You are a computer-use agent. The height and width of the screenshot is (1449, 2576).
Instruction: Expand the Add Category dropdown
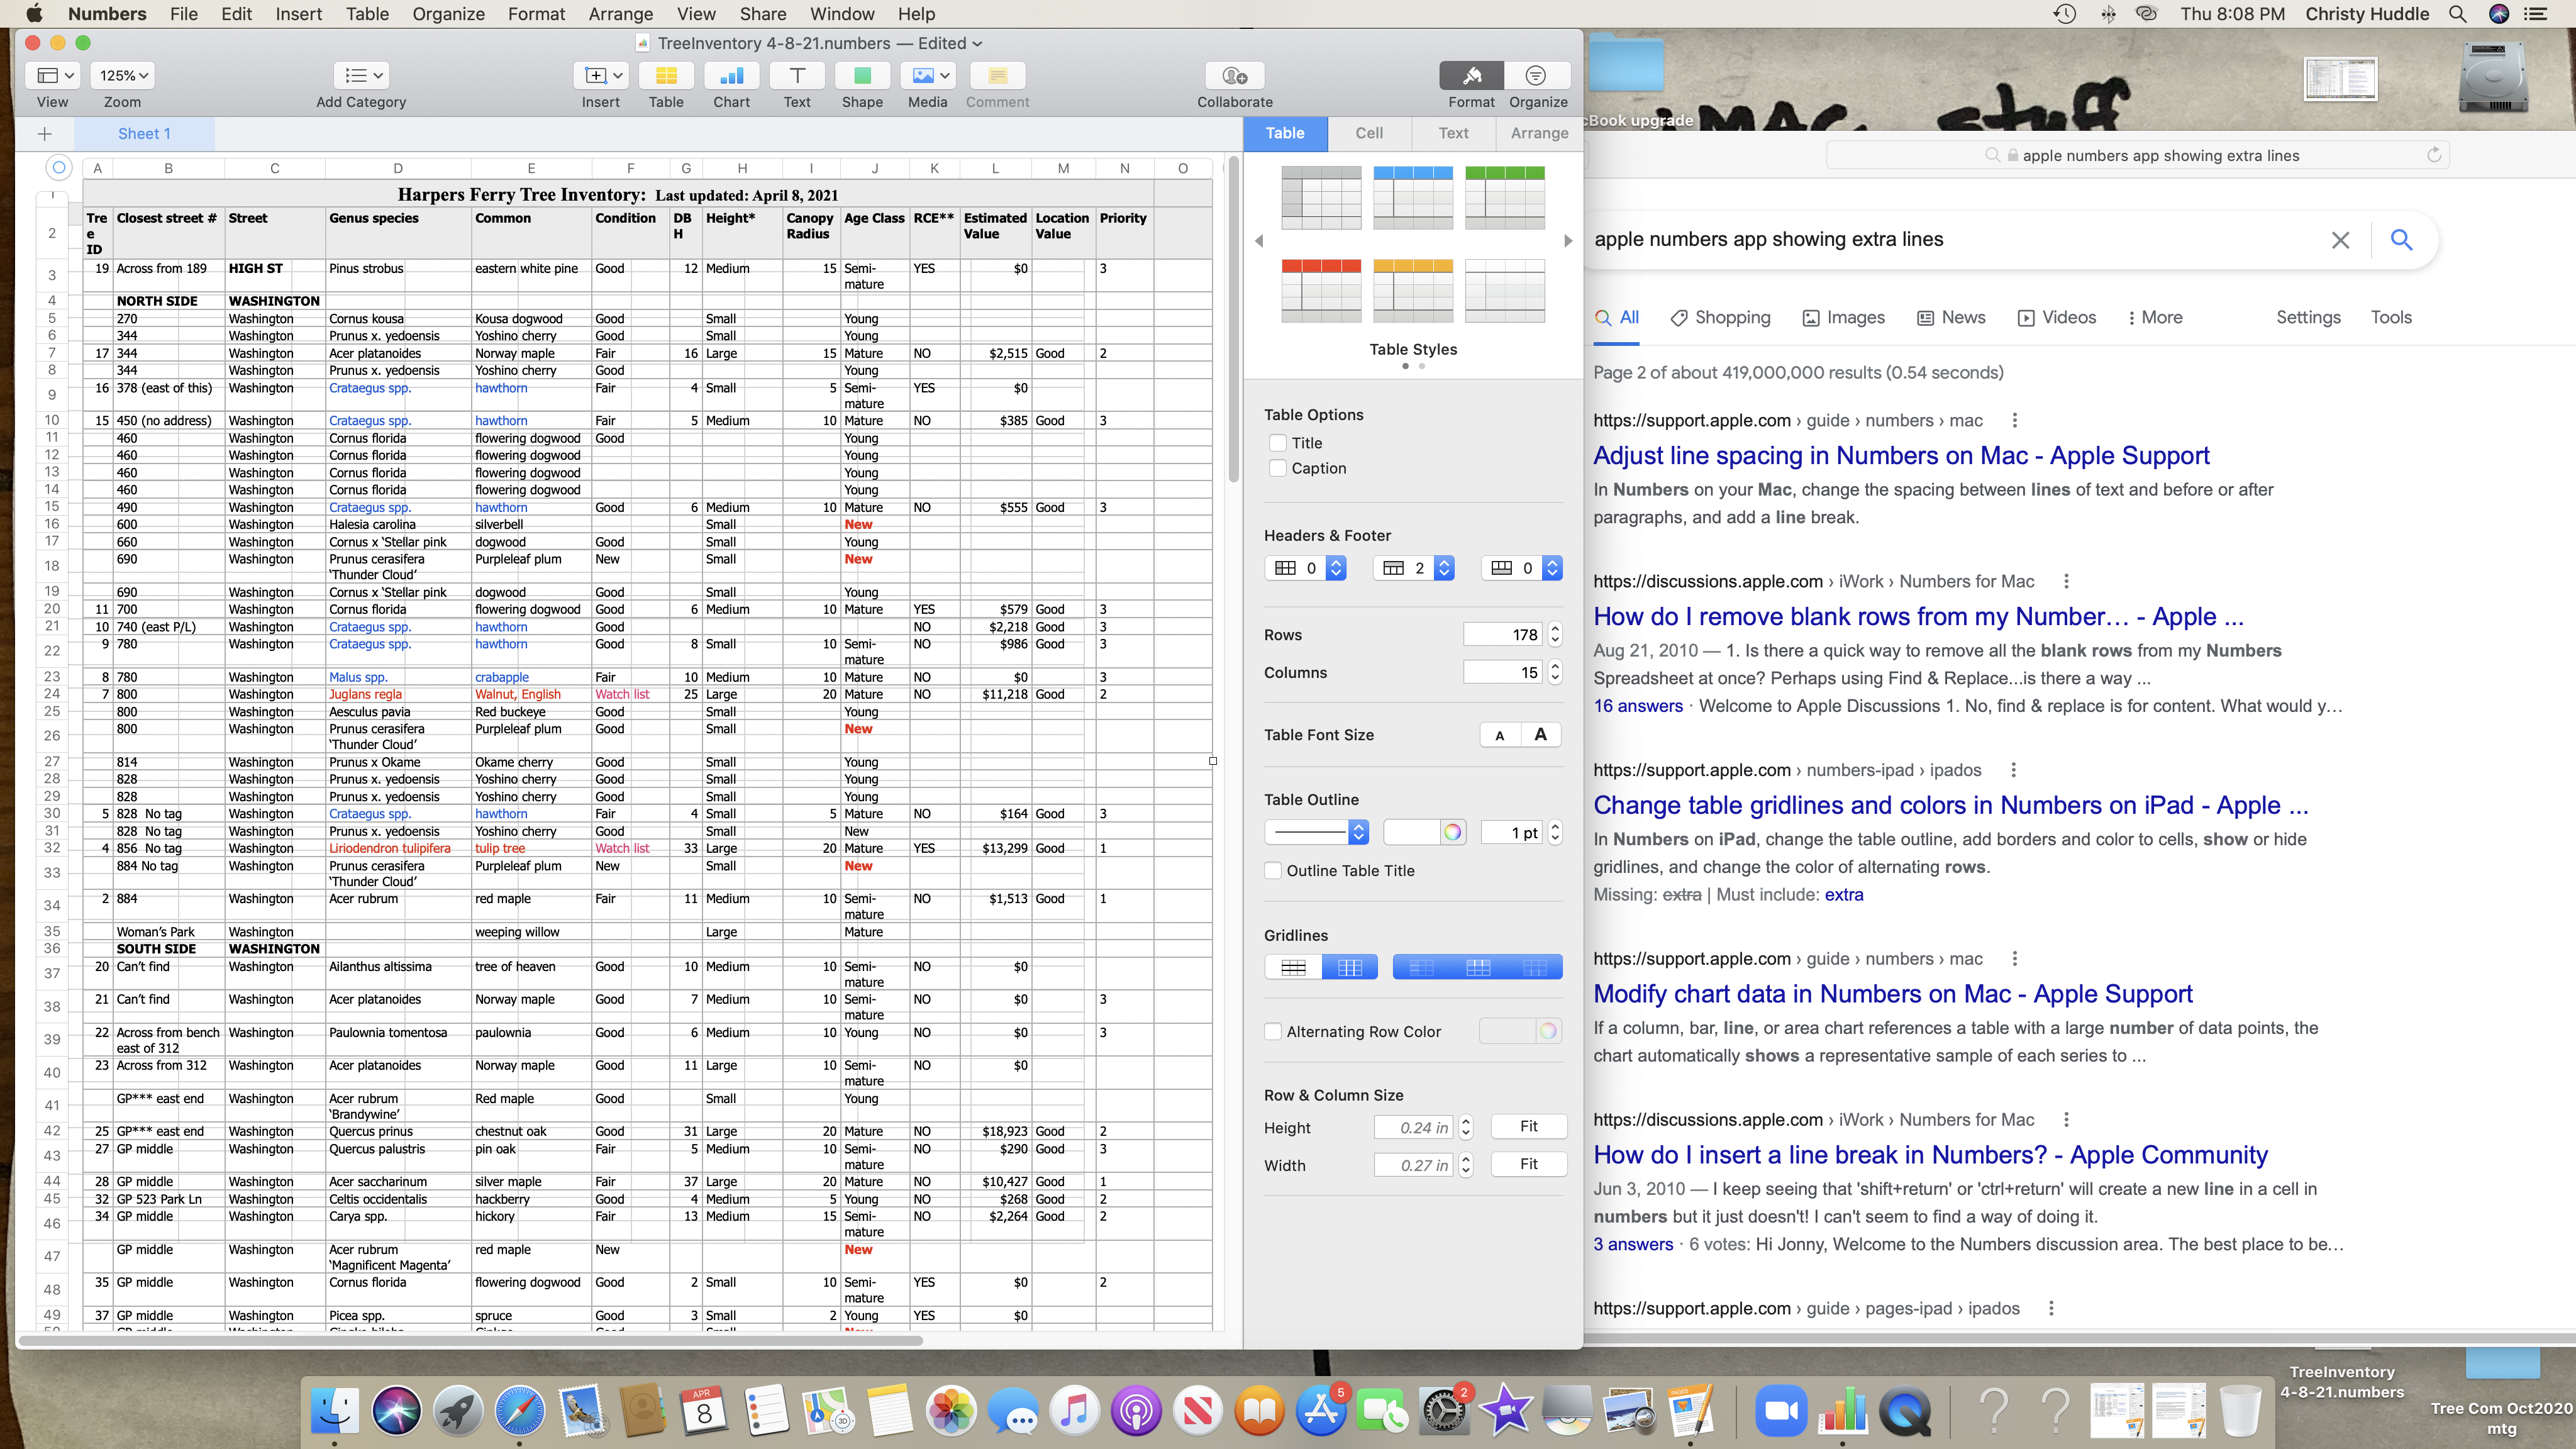point(361,76)
